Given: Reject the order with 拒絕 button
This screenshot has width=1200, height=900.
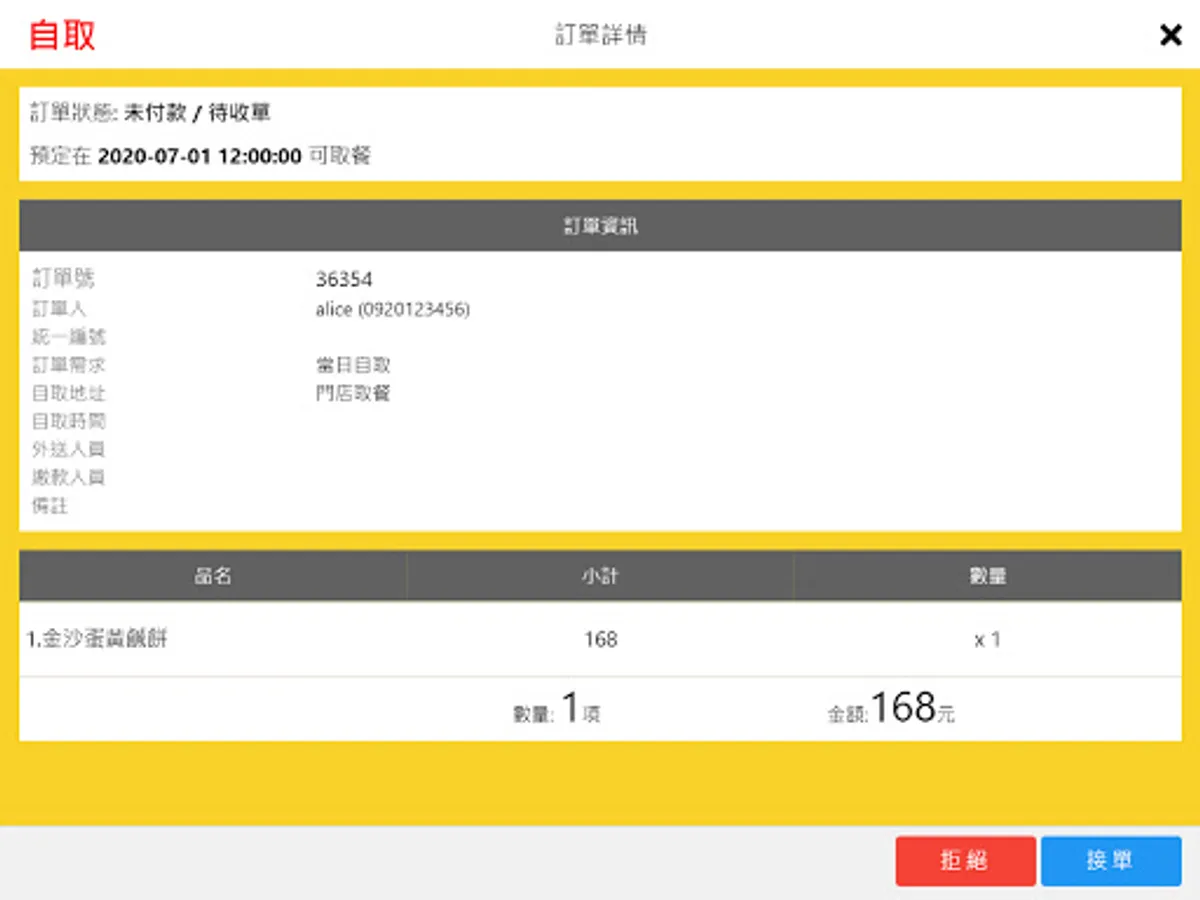Looking at the screenshot, I should (965, 861).
